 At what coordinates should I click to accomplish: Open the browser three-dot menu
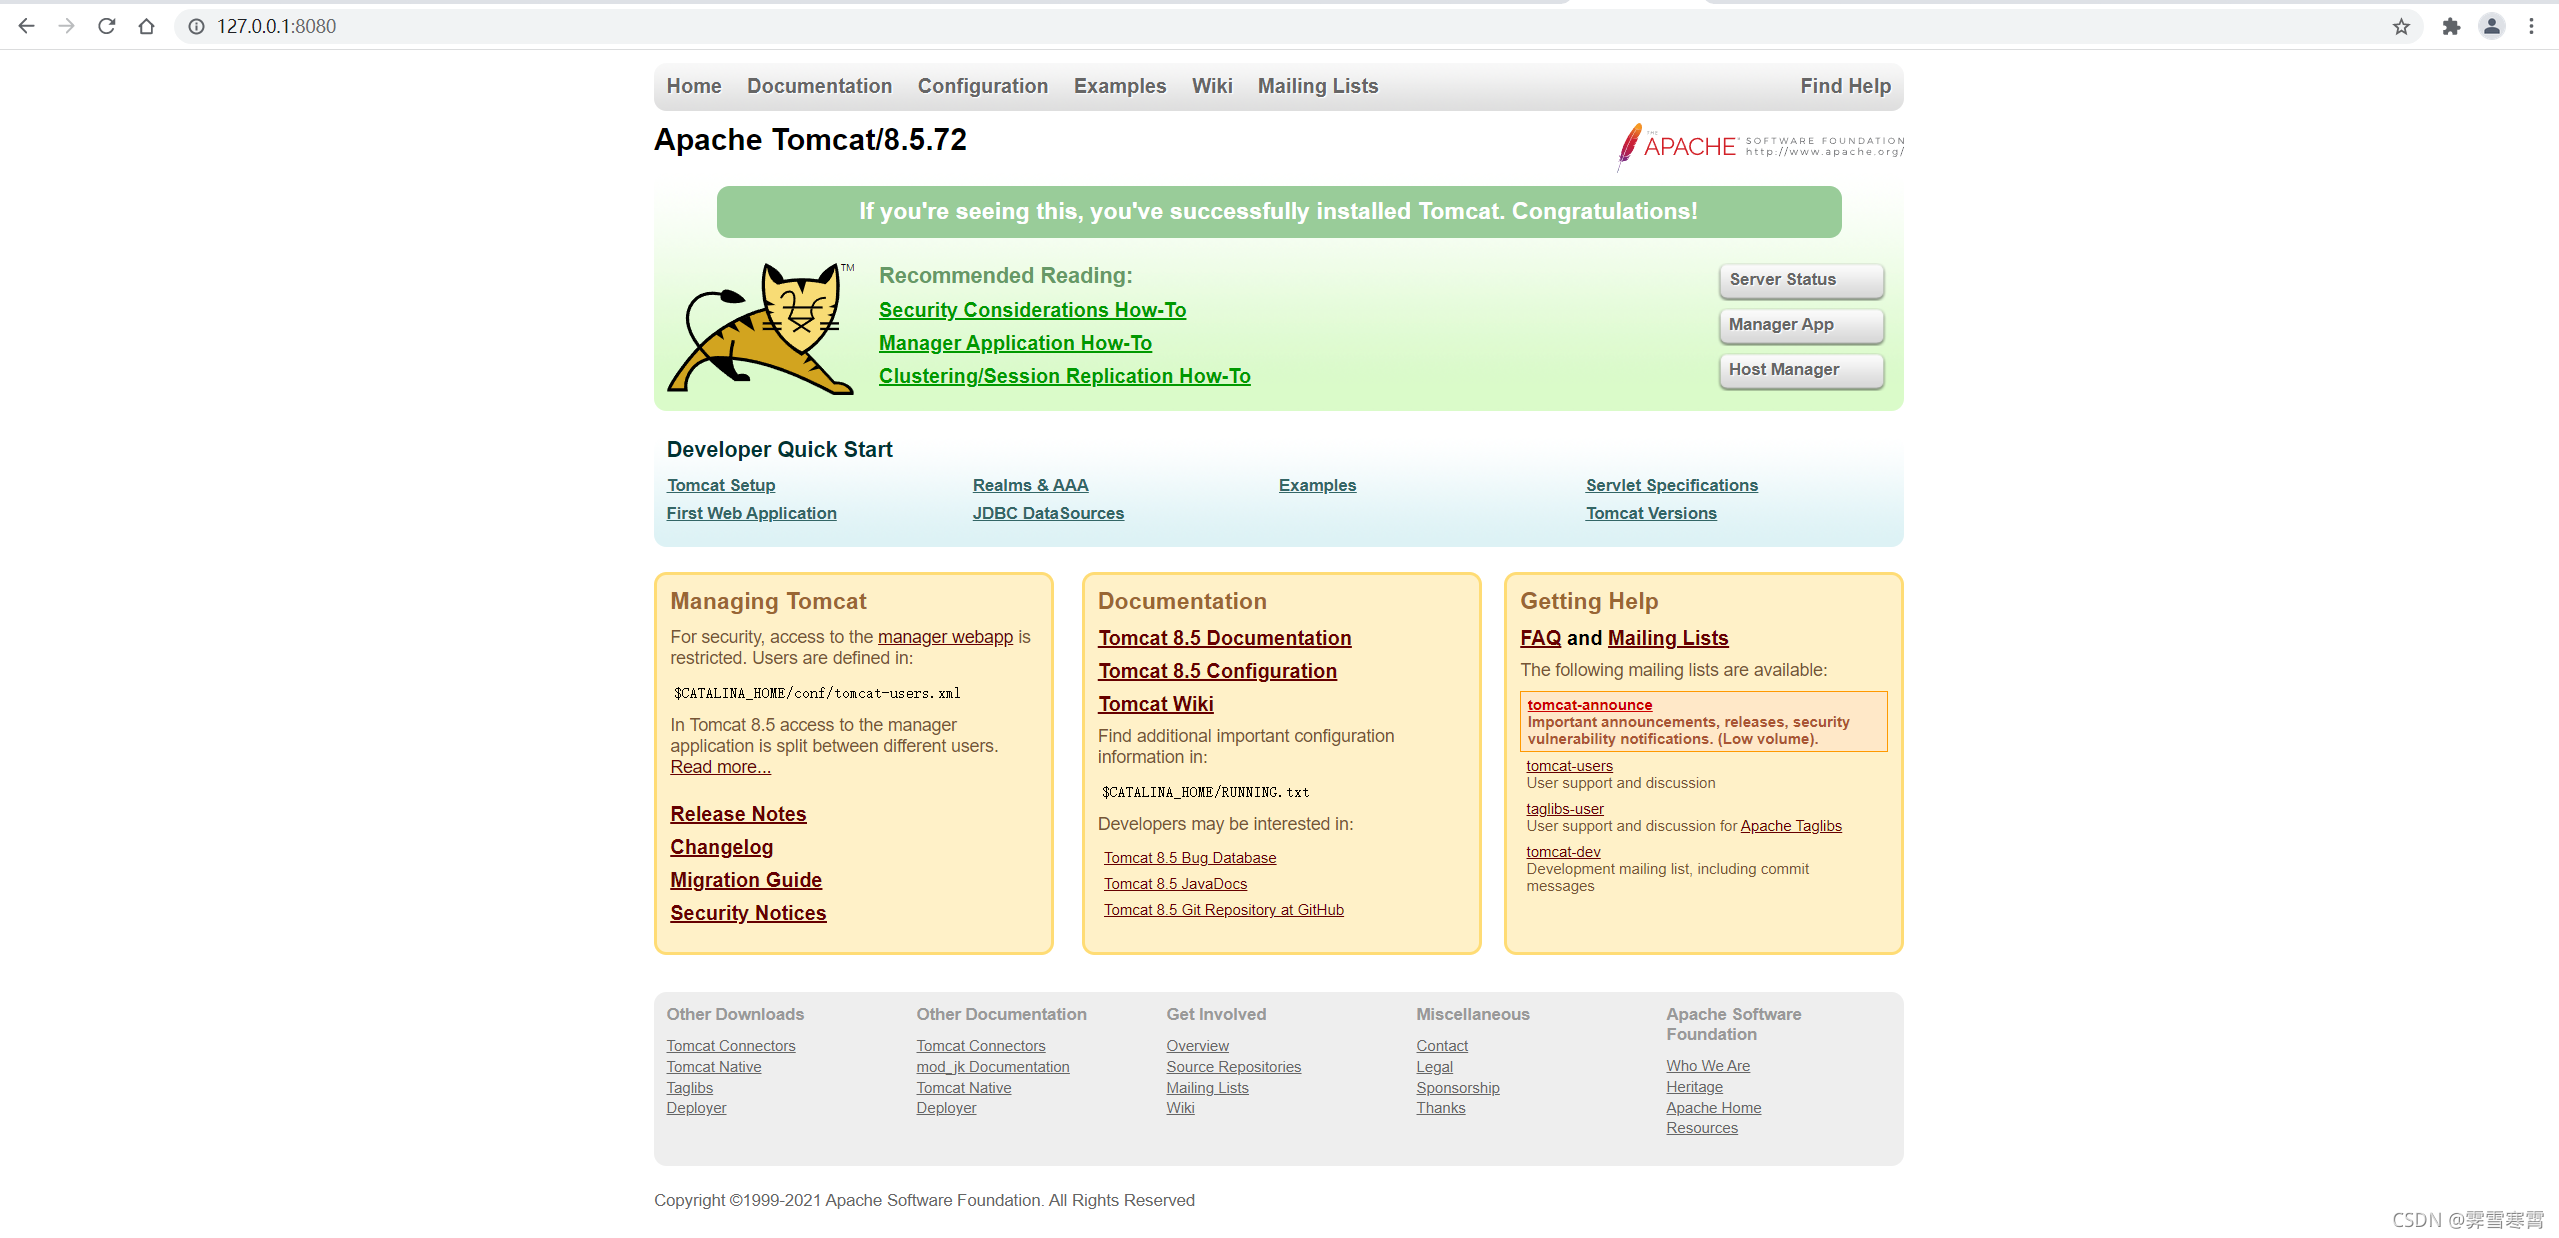coord(2531,26)
